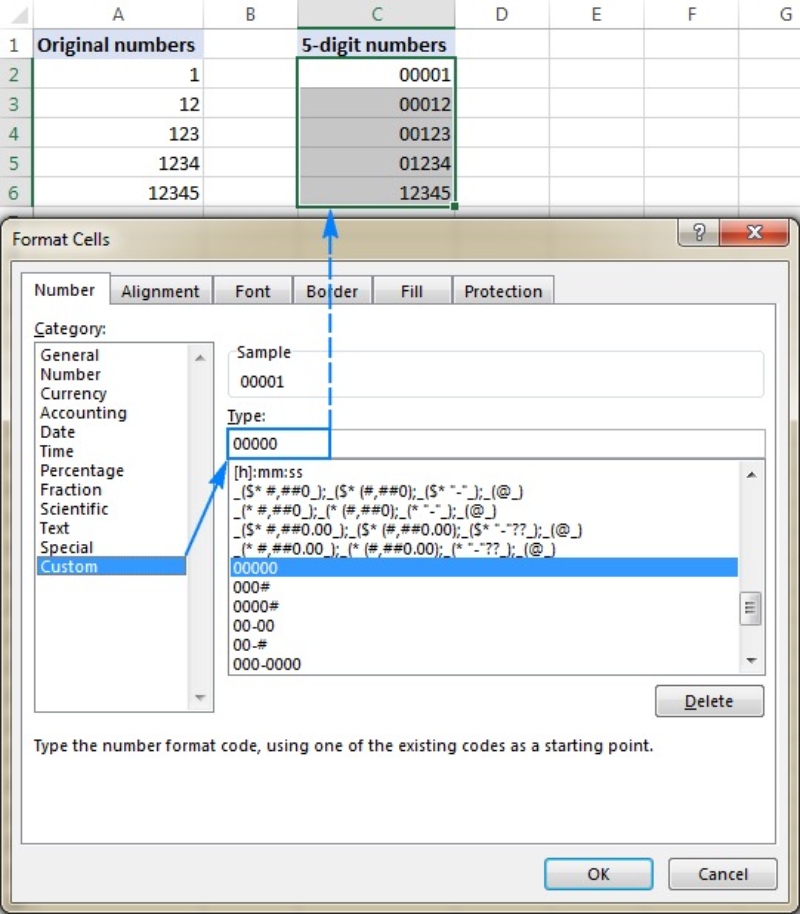Image resolution: width=800 pixels, height=914 pixels.
Task: Switch to the Alignment tab
Action: click(x=160, y=291)
